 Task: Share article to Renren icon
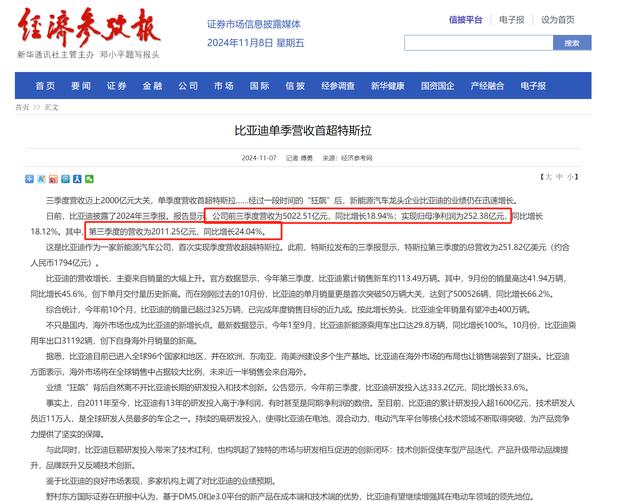coord(77,179)
